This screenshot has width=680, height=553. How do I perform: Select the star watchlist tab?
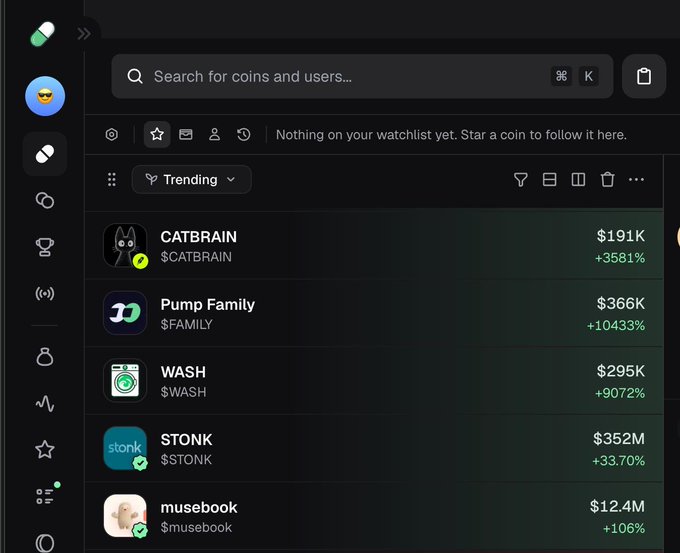(157, 134)
